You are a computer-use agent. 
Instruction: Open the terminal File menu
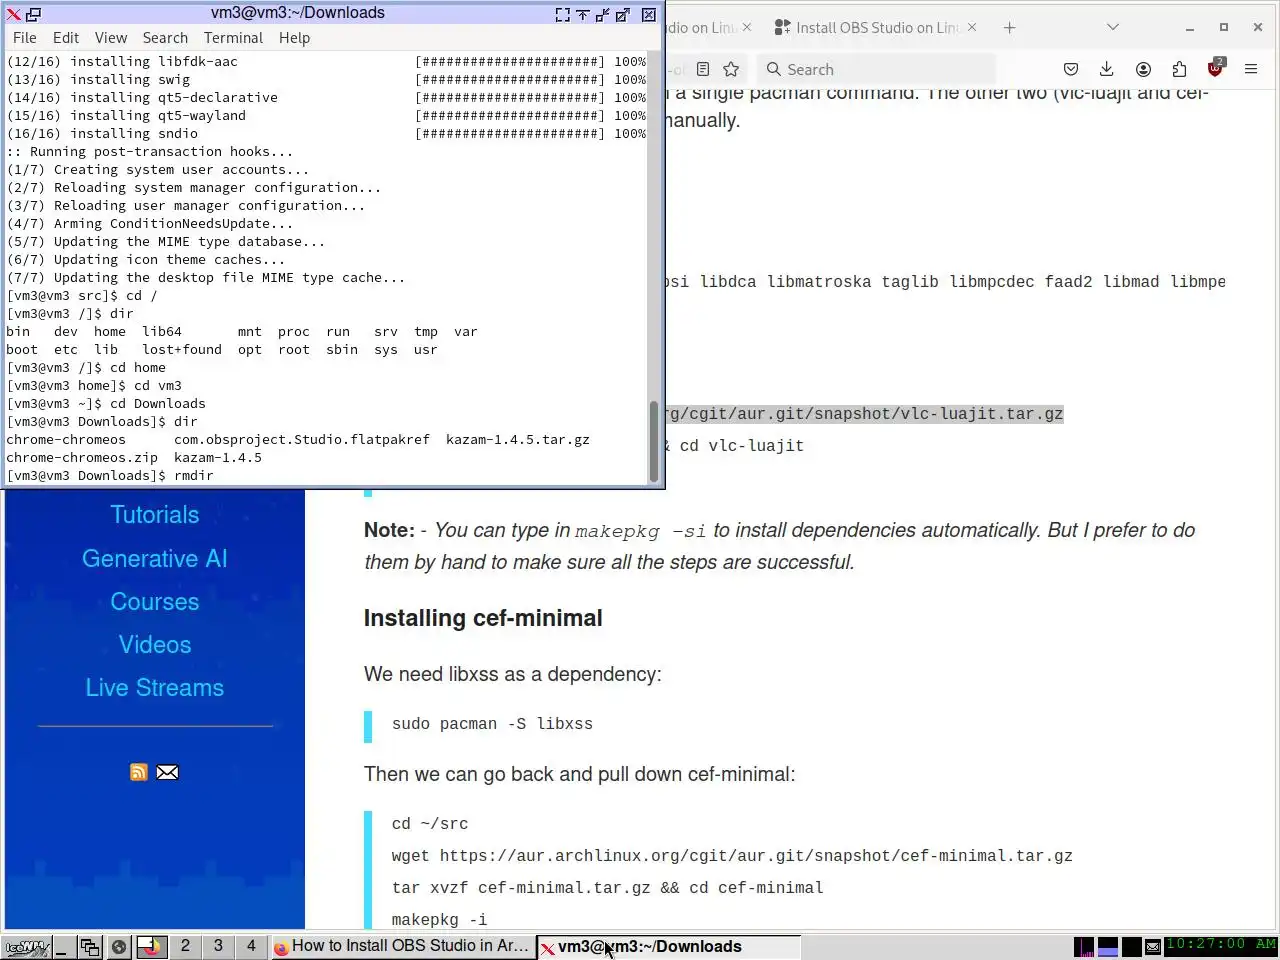25,38
